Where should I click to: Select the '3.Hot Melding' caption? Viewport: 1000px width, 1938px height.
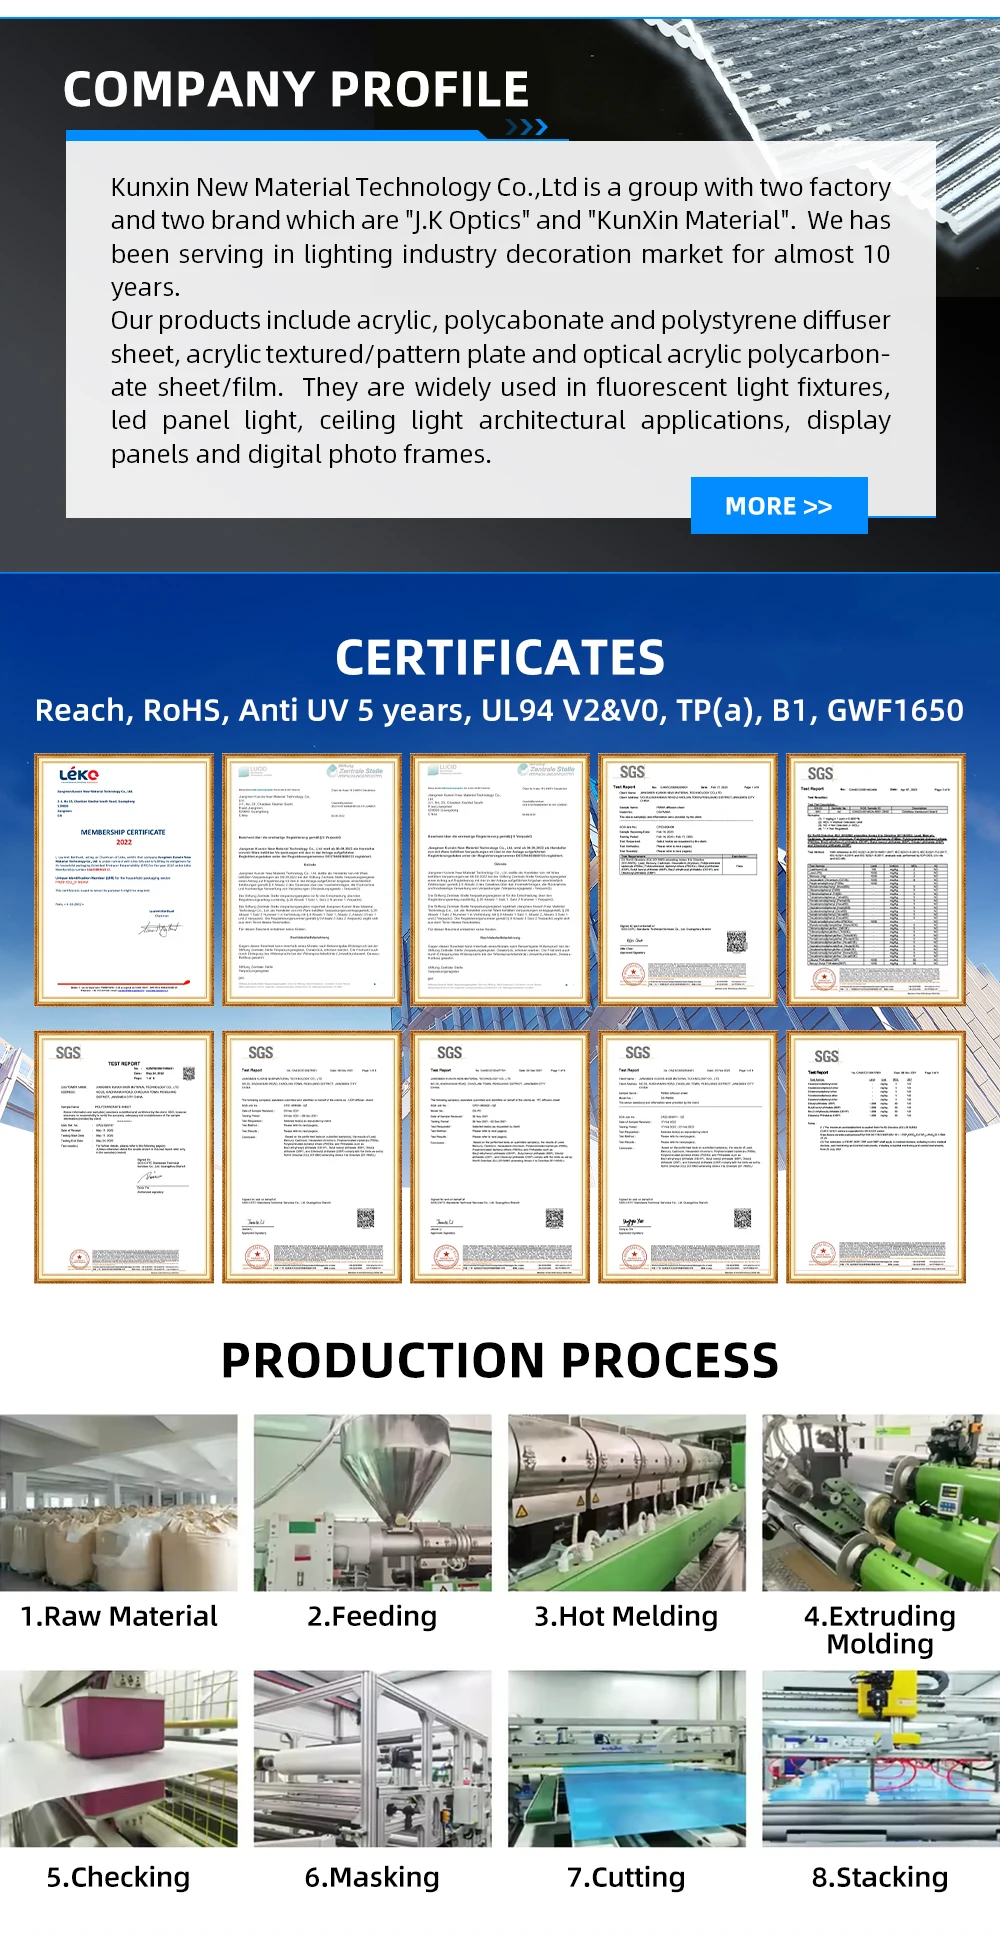[x=626, y=1617]
